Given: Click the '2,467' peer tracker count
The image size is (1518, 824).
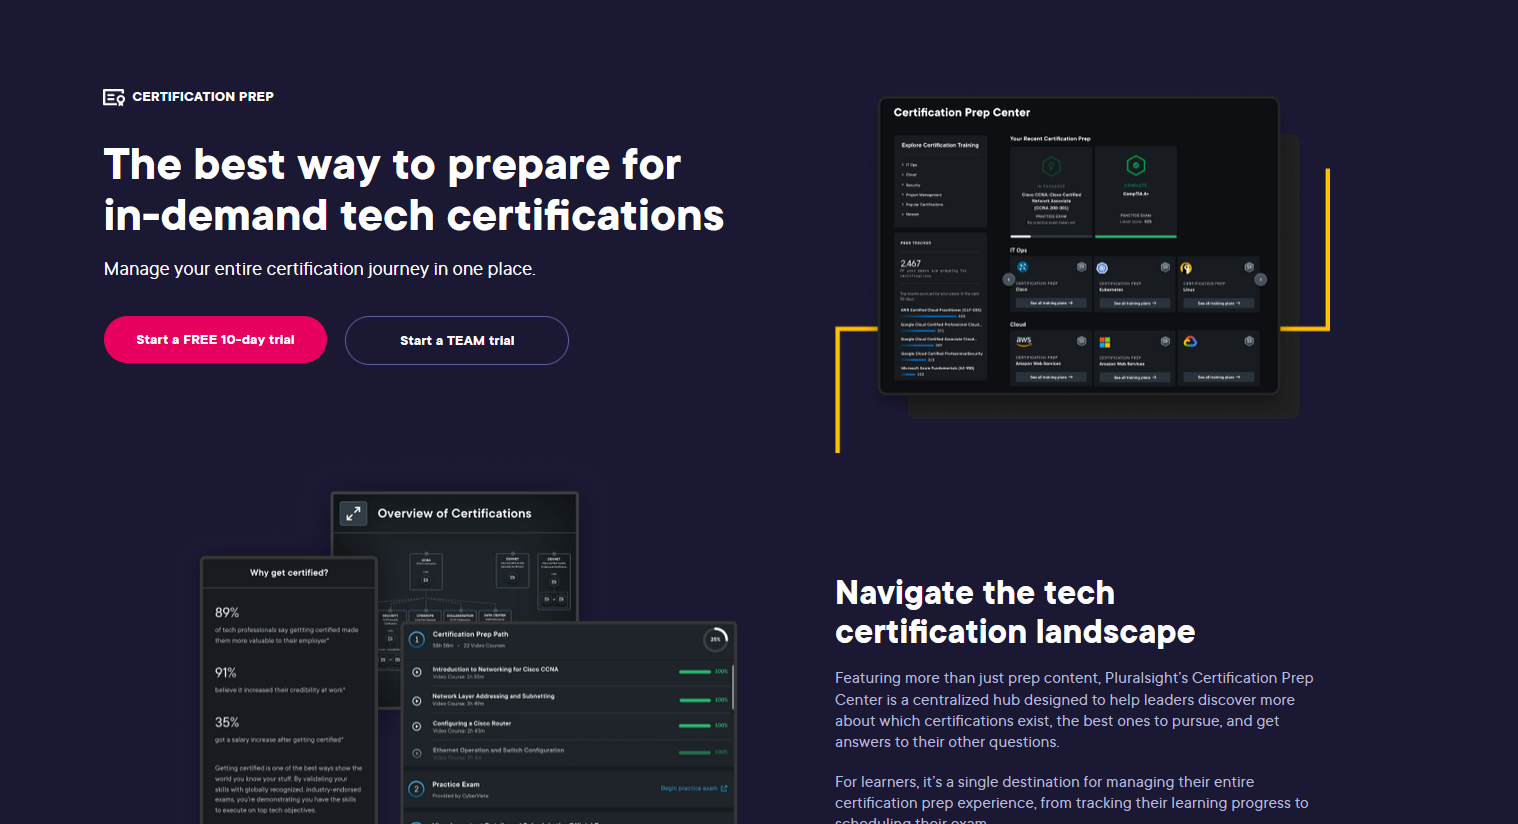Looking at the screenshot, I should (911, 264).
